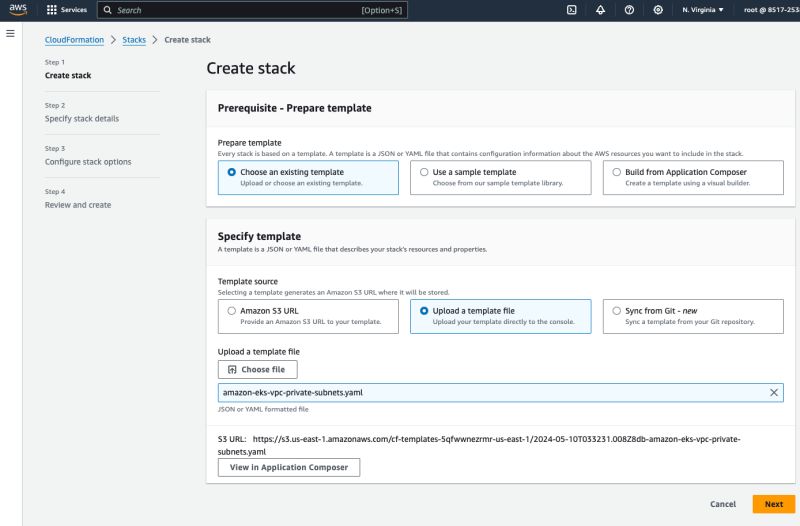The width and height of the screenshot is (800, 526).
Task: Select Sync from Git template source
Action: pyautogui.click(x=693, y=316)
